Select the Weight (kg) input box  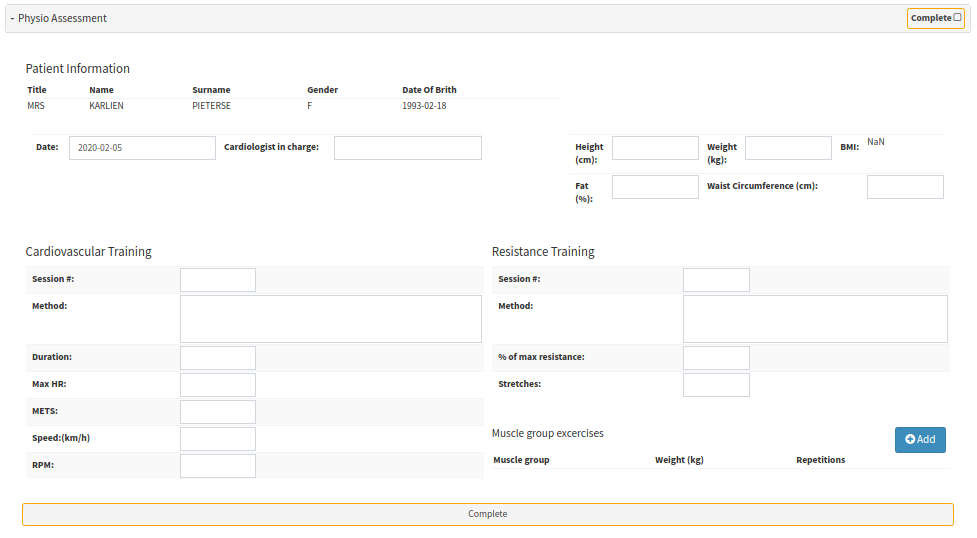tap(787, 148)
